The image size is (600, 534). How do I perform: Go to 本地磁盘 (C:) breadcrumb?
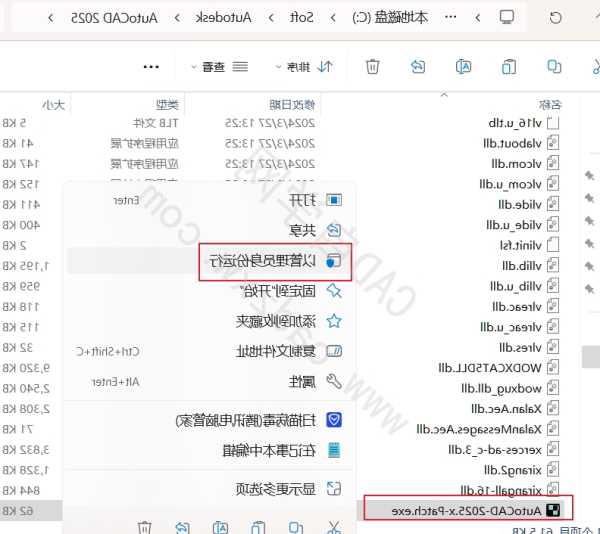click(390, 18)
